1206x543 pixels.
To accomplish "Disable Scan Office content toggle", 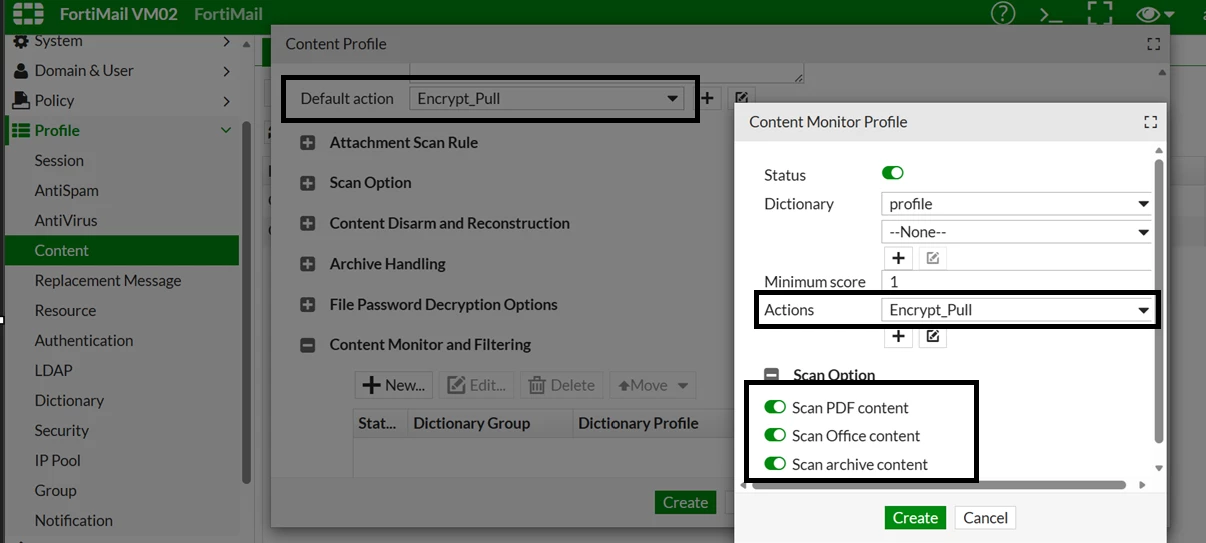I will pos(775,435).
